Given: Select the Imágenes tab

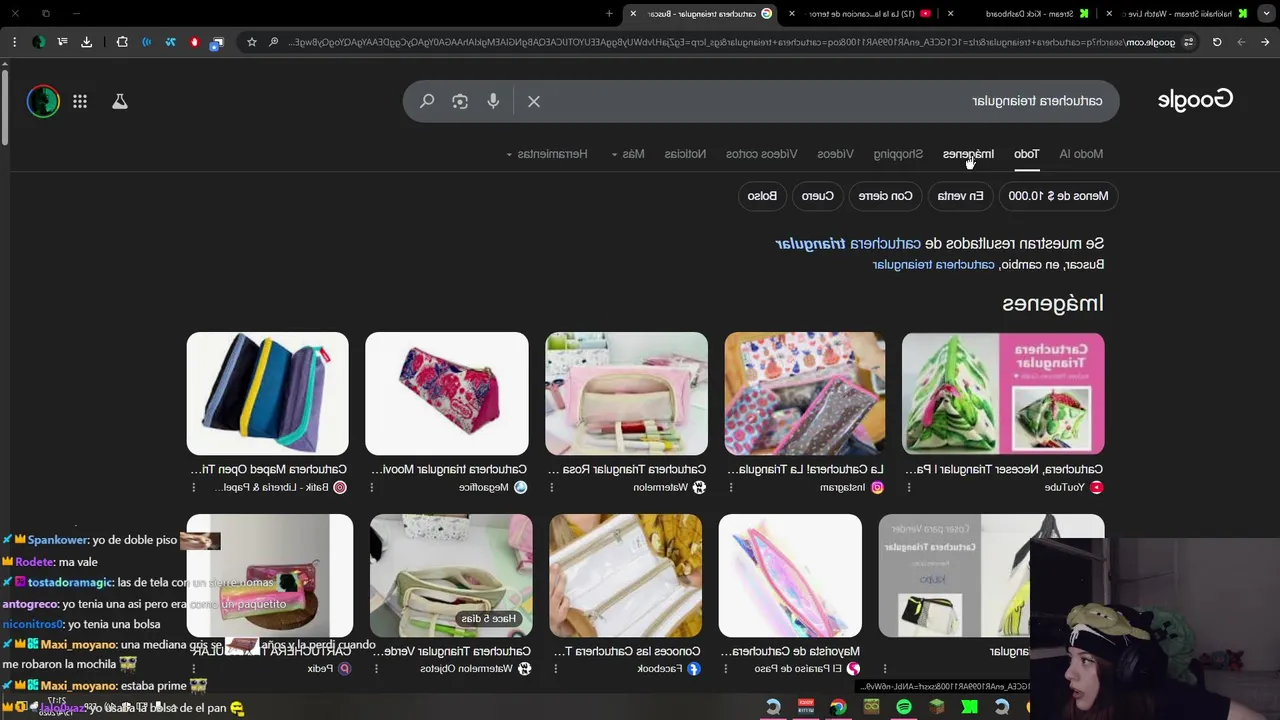Looking at the screenshot, I should pyautogui.click(x=968, y=154).
